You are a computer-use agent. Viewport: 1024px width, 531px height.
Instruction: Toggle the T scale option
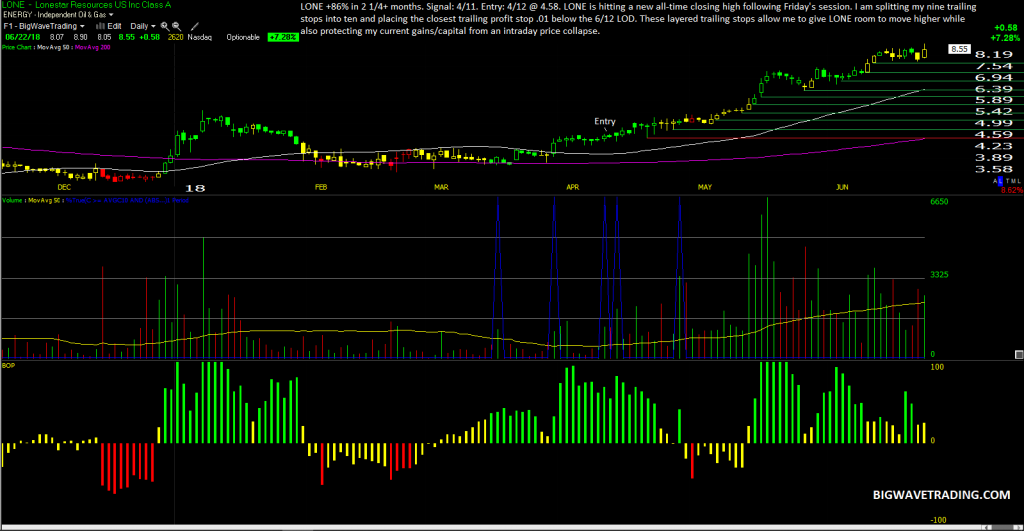1008,181
